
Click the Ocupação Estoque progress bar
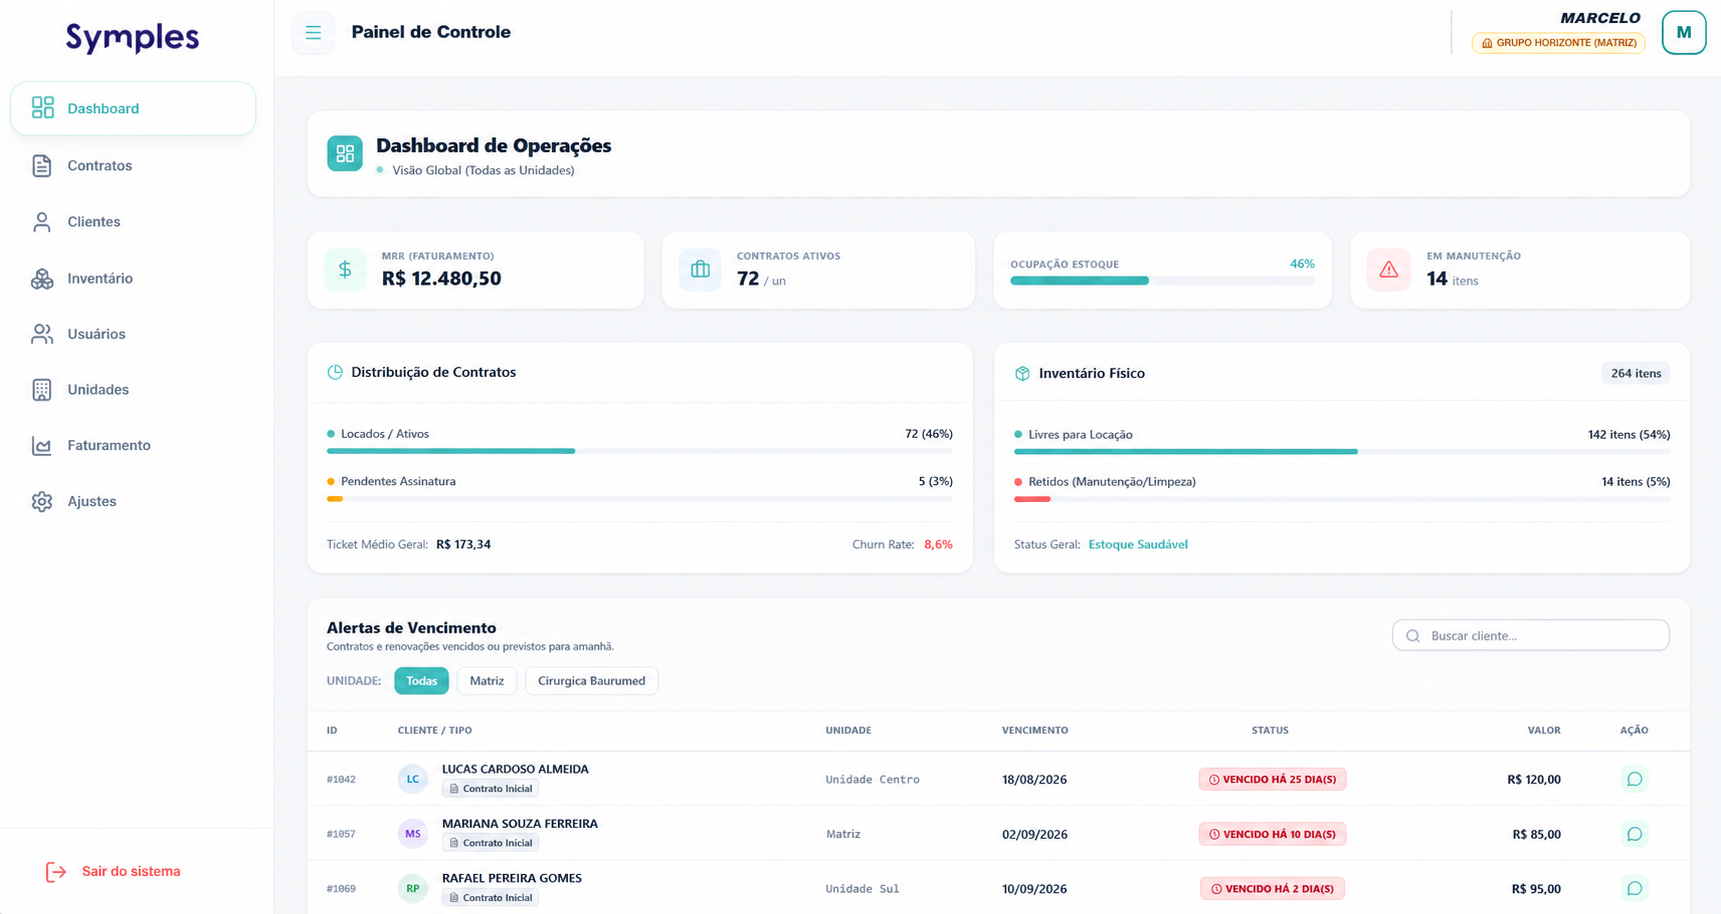1162,281
